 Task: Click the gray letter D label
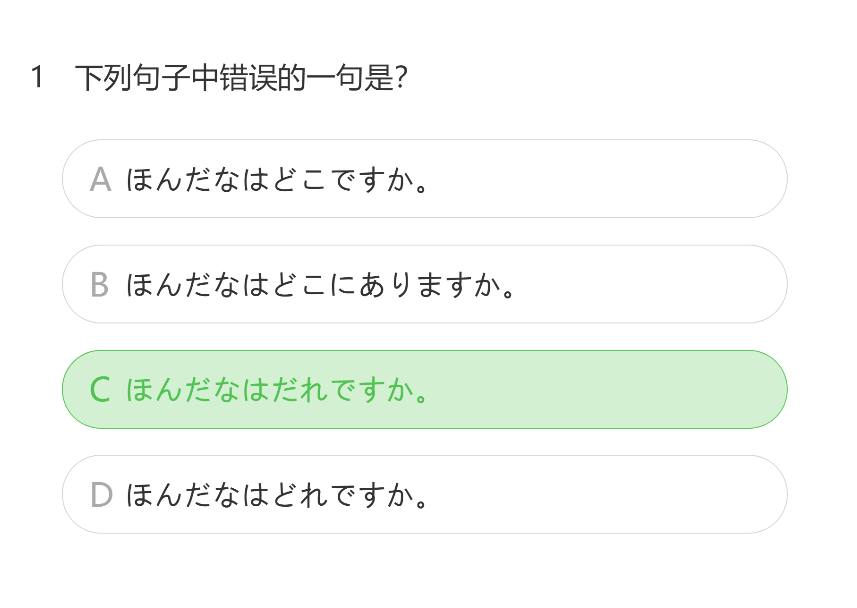[x=100, y=495]
